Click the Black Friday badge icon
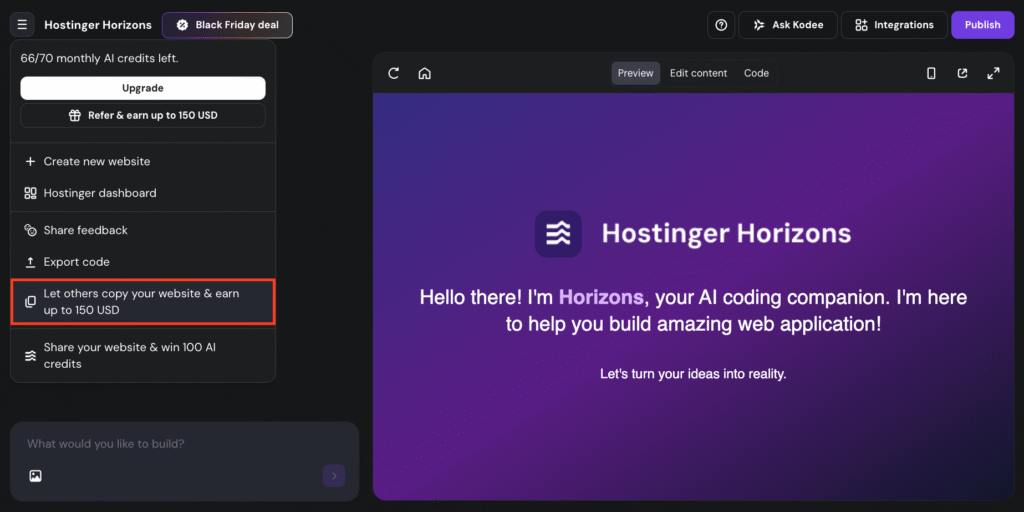The height and width of the screenshot is (512, 1024). (182, 25)
